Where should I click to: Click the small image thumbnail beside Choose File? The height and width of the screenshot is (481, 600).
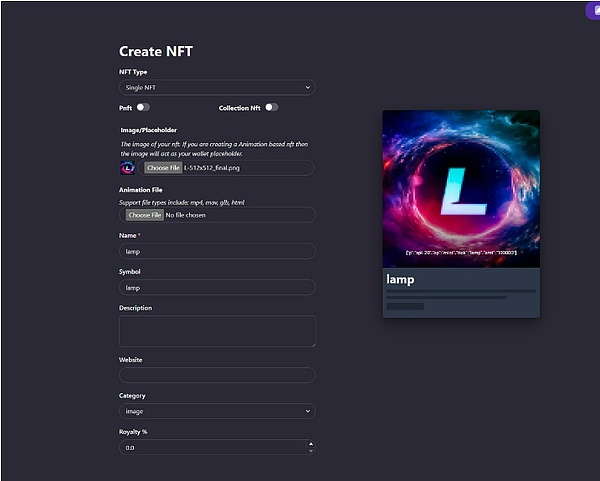(x=127, y=168)
